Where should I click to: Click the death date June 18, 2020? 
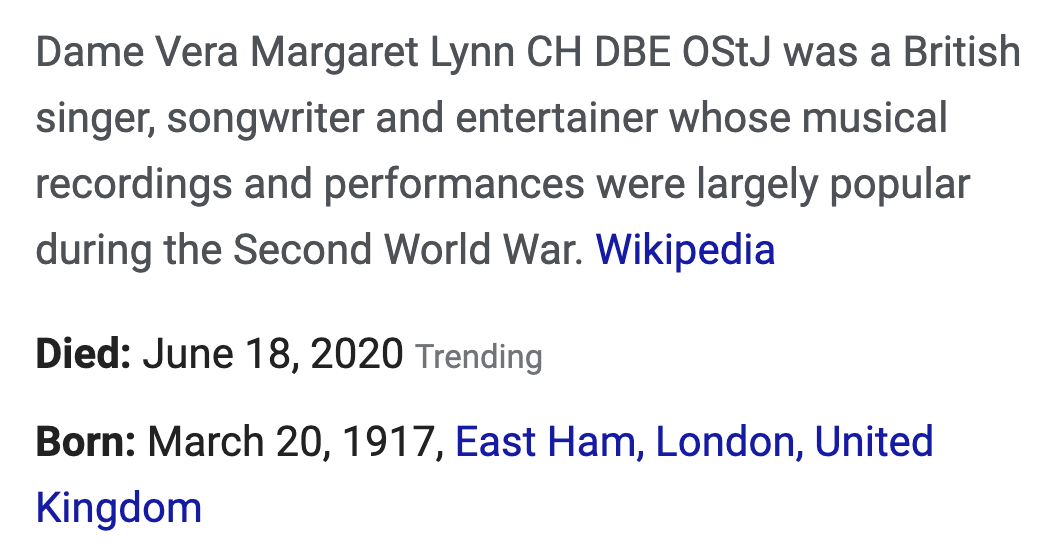[x=273, y=354]
